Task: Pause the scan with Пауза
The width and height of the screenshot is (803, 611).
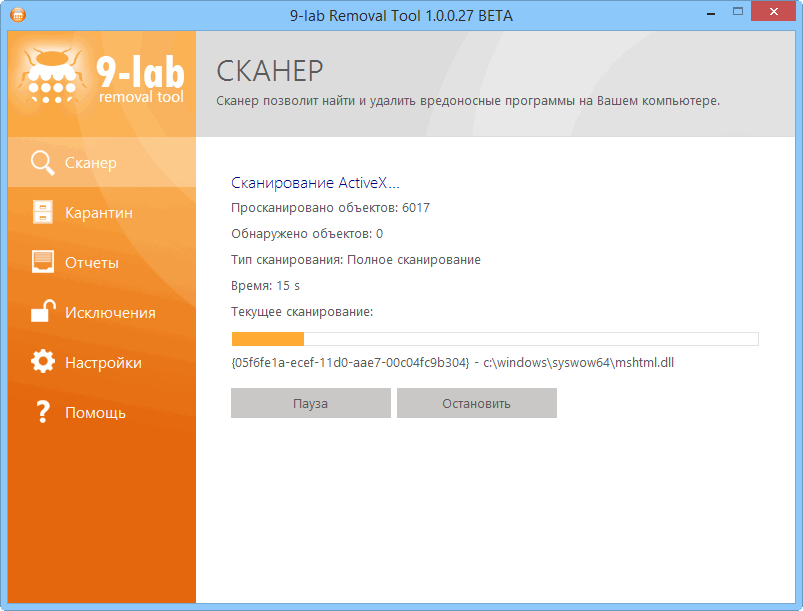Action: point(310,403)
